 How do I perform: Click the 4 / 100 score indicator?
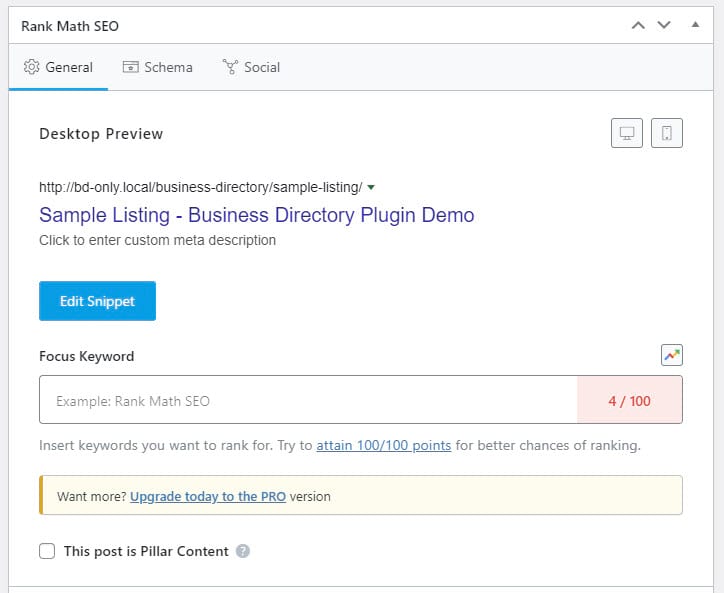pos(629,400)
